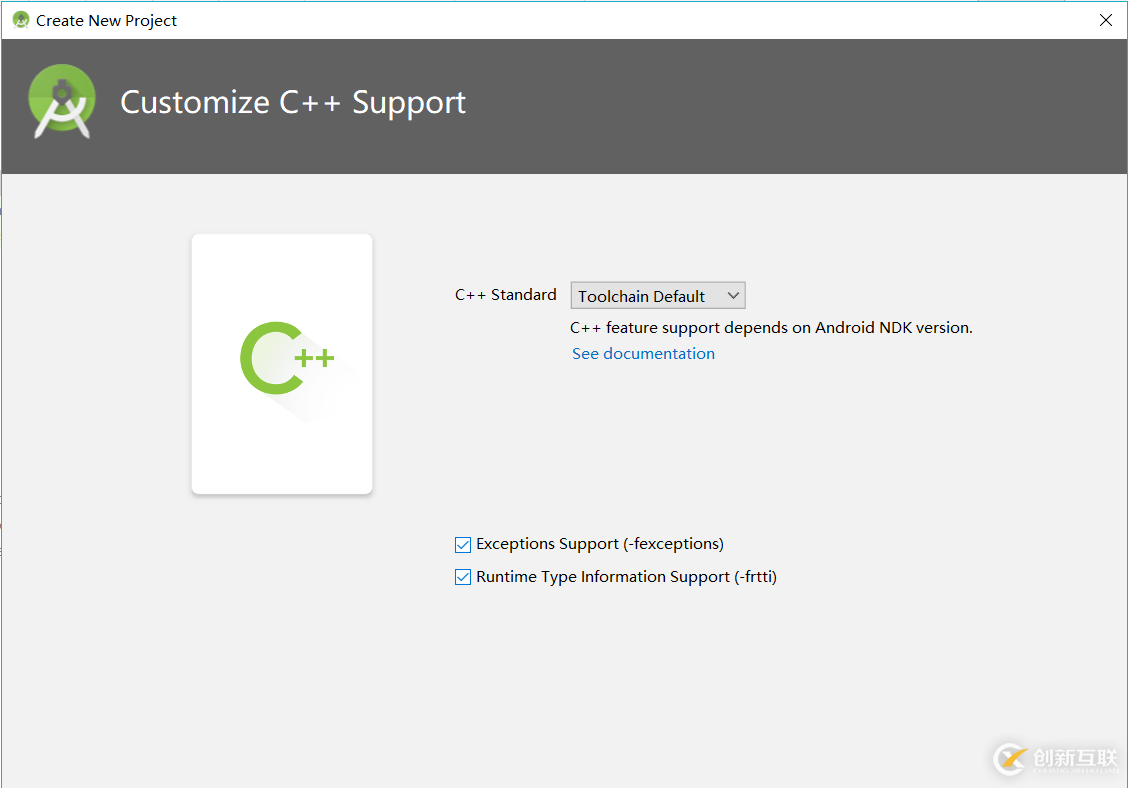Click the "Runtime Type Information Support (-frtti)" label
Viewport: 1128px width, 788px height.
[626, 577]
